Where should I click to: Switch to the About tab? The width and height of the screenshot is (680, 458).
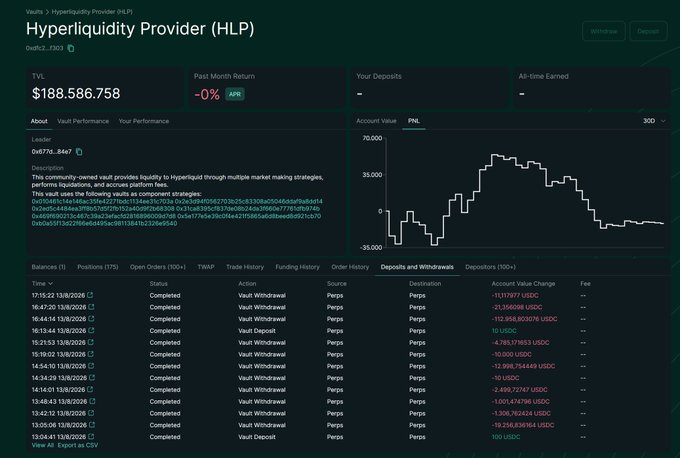point(39,121)
